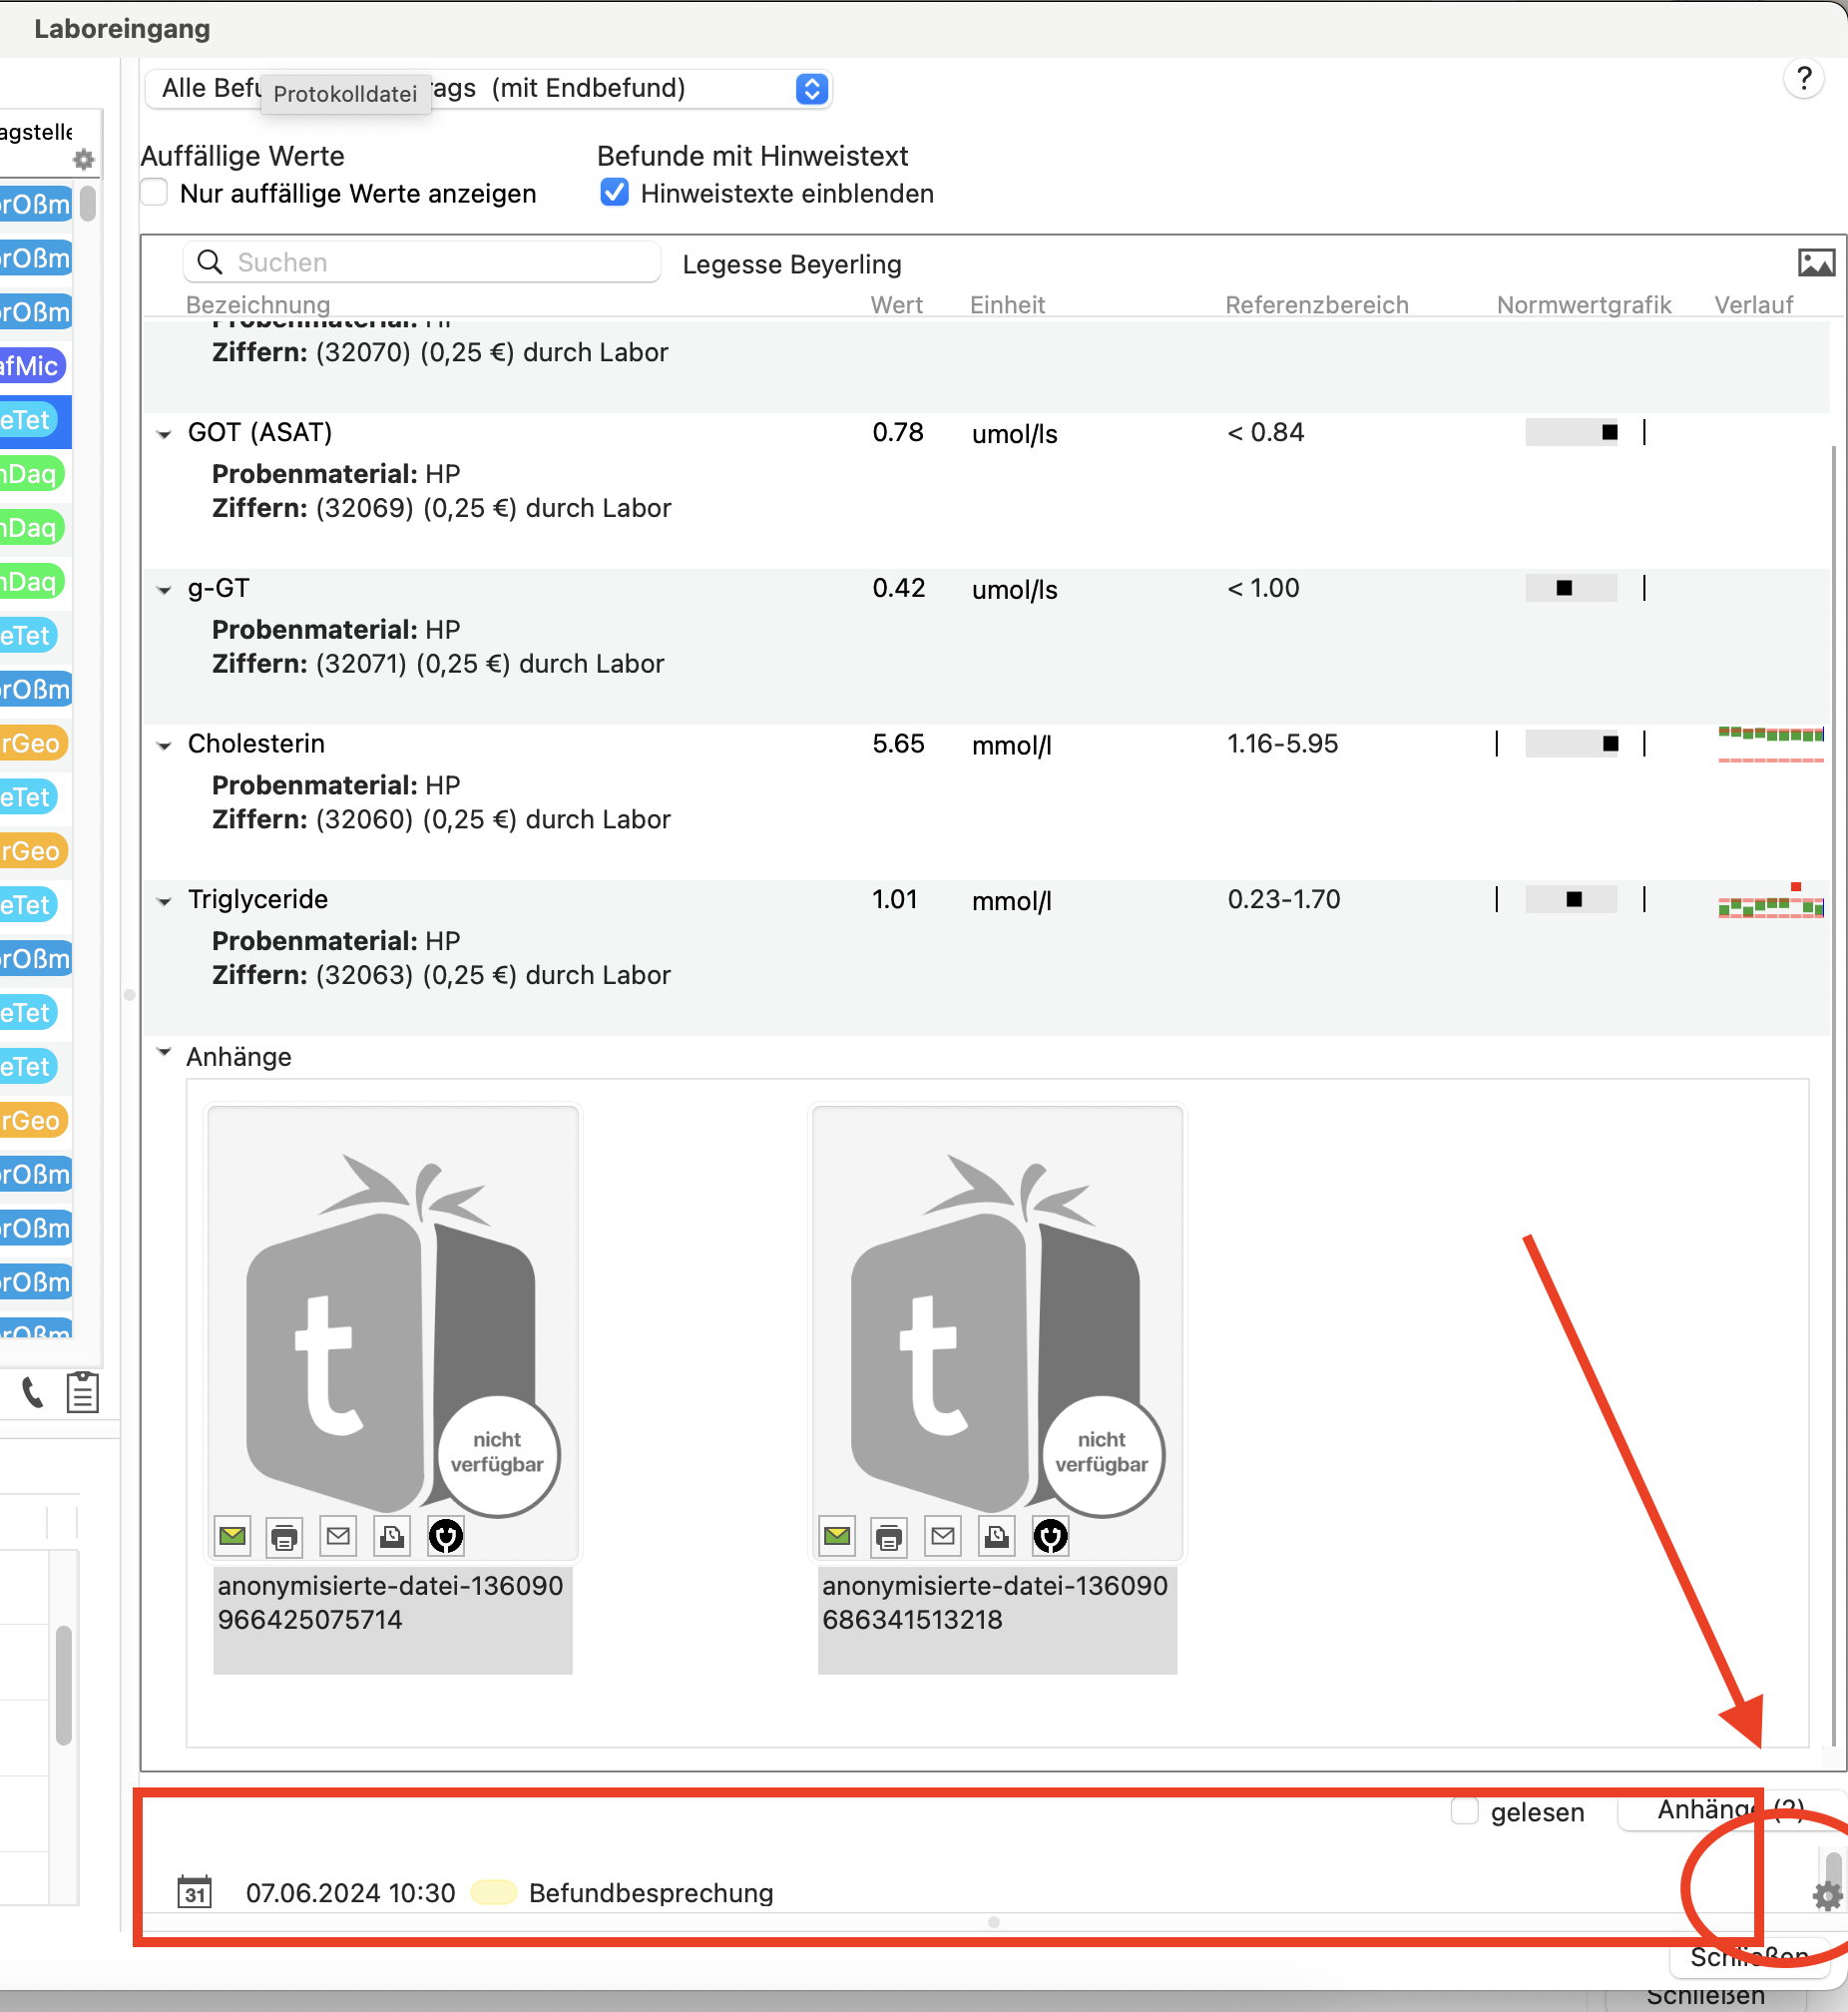This screenshot has width=1848, height=2012.
Task: Click the Triglyceride reference range 0.23-1.70
Action: point(1284,899)
